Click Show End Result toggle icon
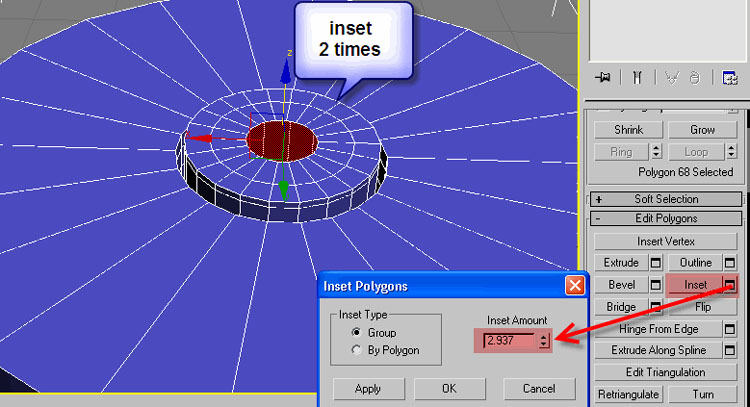750x407 pixels. pyautogui.click(x=636, y=78)
